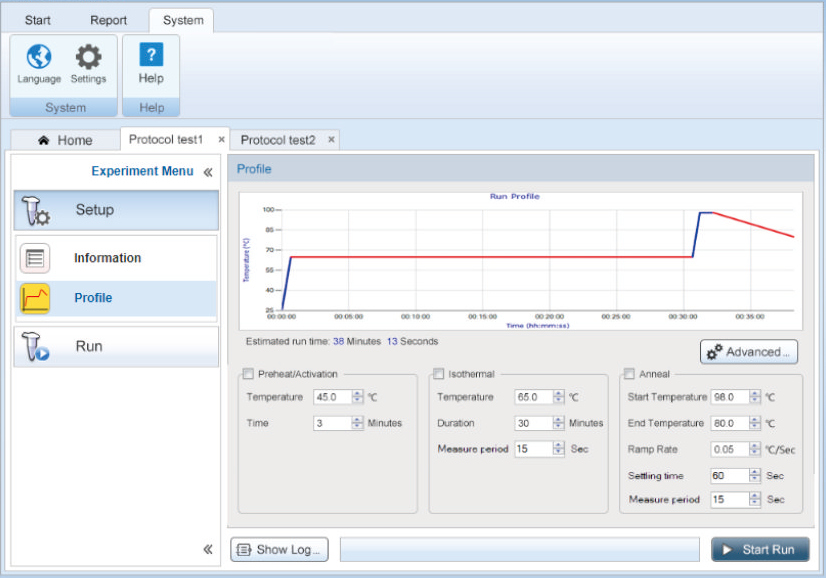Click the Run tube-with-play icon
The width and height of the screenshot is (826, 578).
35,347
